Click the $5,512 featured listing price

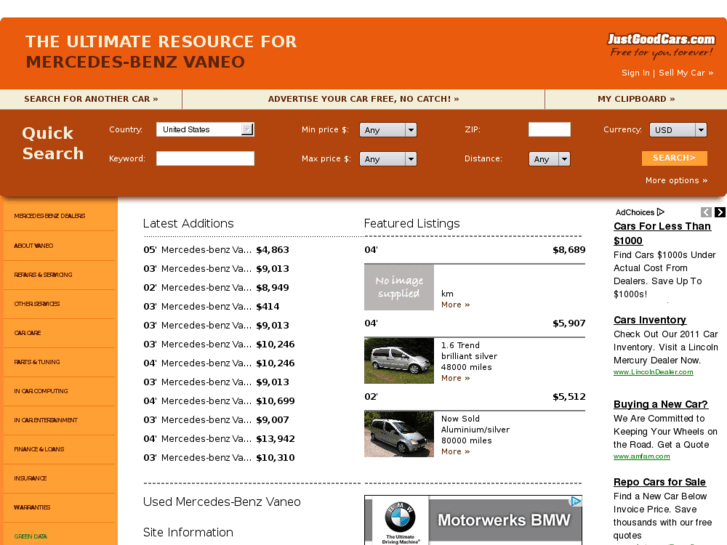569,397
